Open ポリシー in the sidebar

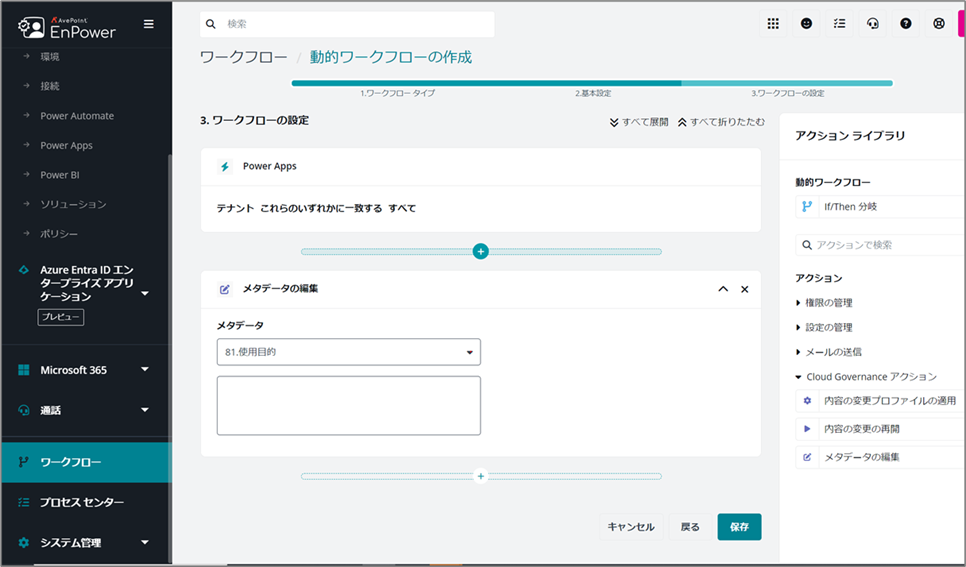[x=59, y=234]
